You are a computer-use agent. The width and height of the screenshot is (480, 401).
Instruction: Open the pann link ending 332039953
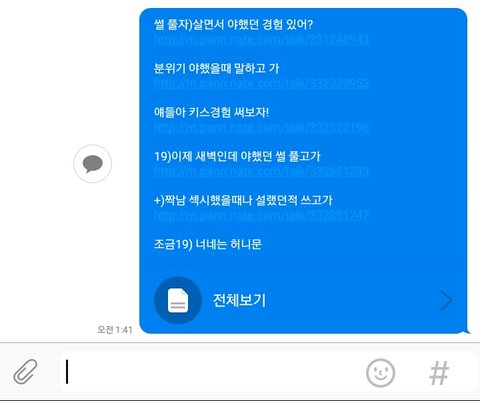click(262, 83)
